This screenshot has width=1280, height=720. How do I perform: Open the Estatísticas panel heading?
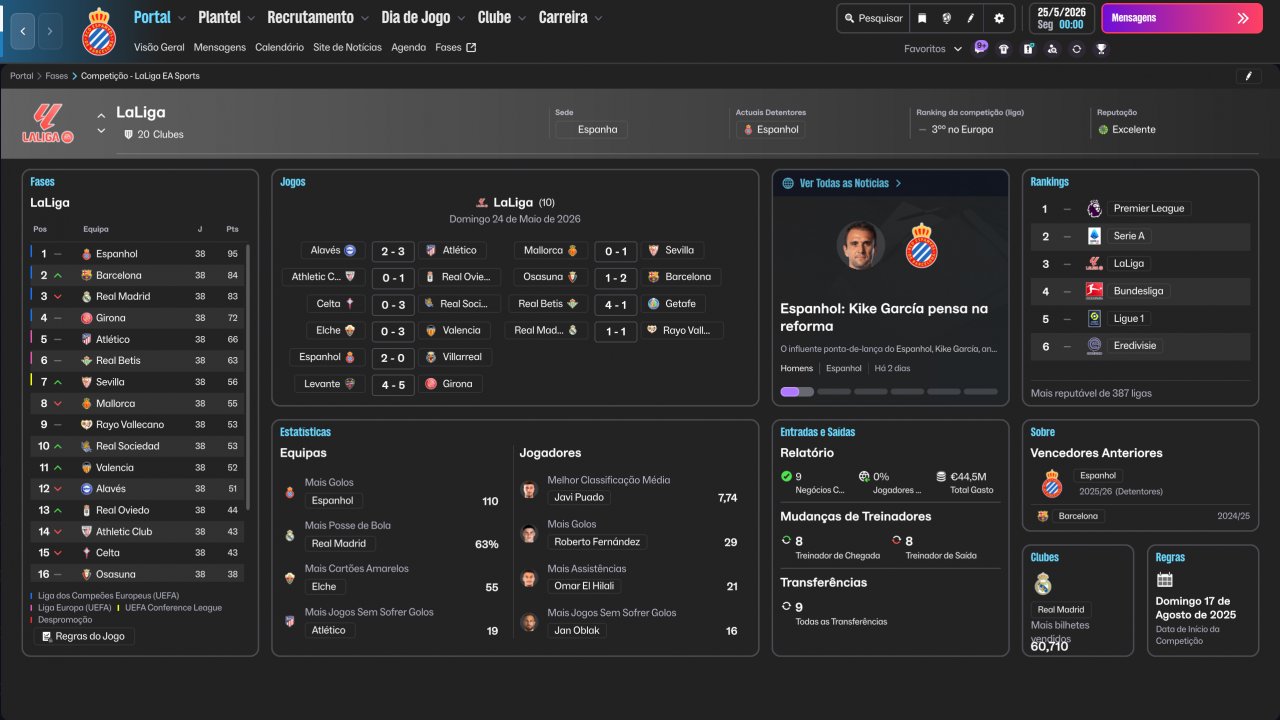[x=306, y=432]
